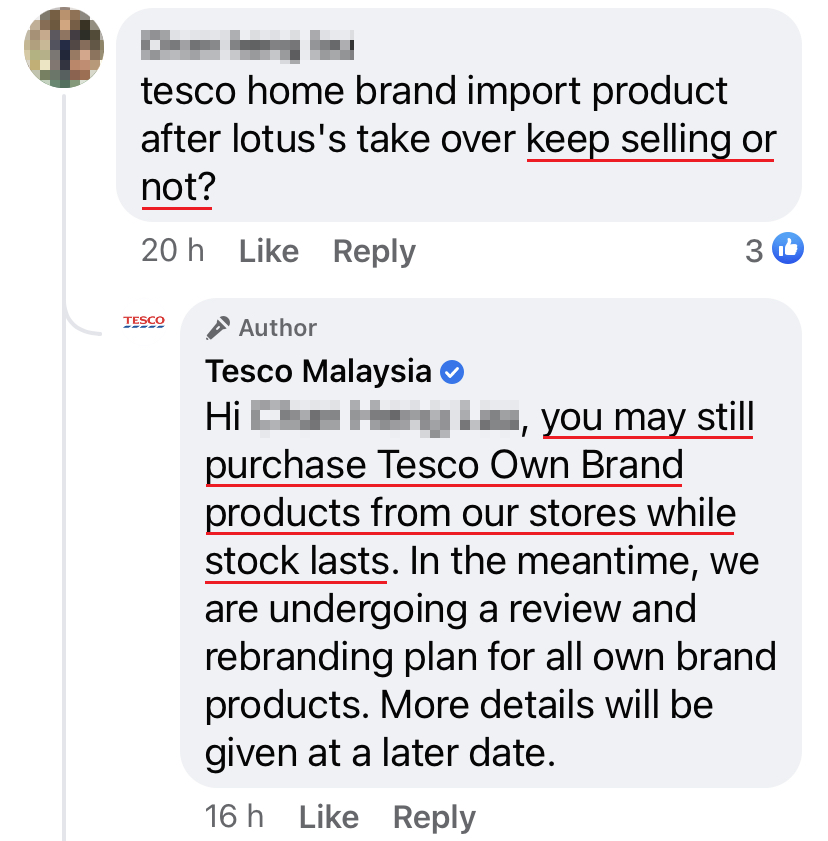Like the Tesco Malaysia reply

pos(328,817)
